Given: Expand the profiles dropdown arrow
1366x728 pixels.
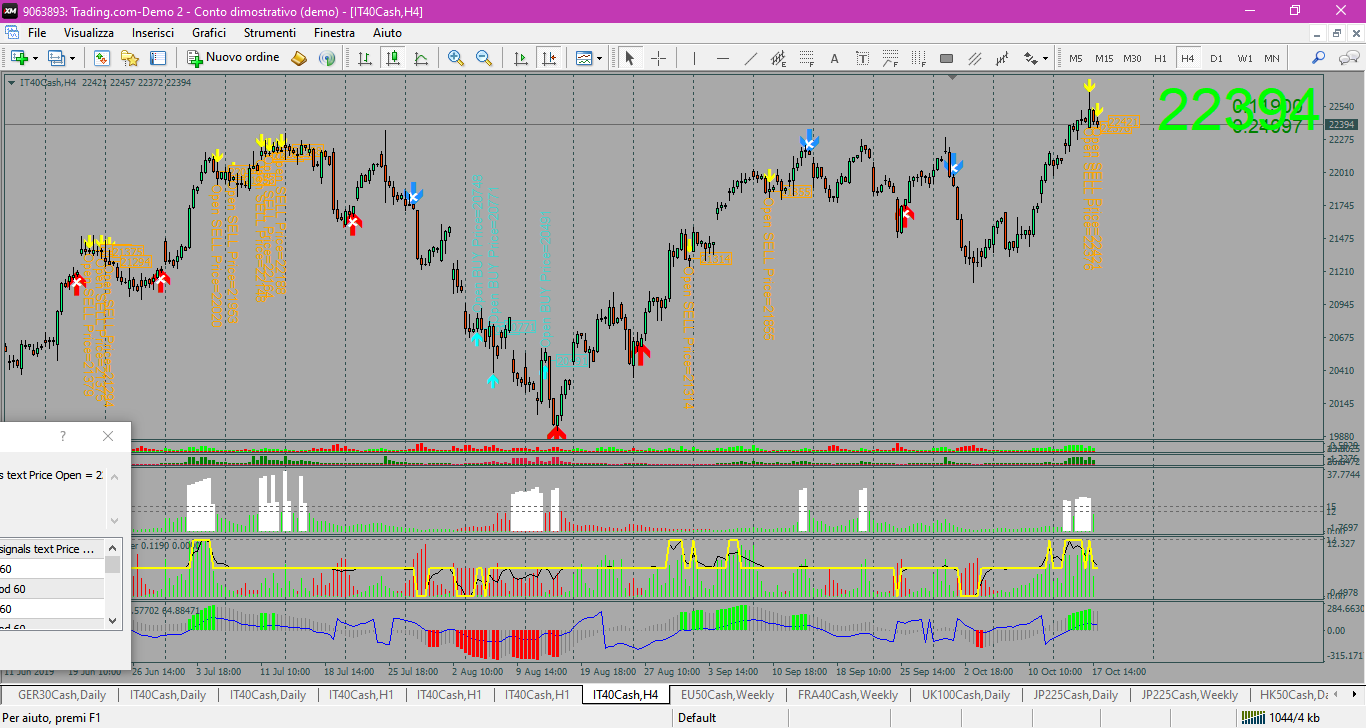Looking at the screenshot, I should coord(72,58).
